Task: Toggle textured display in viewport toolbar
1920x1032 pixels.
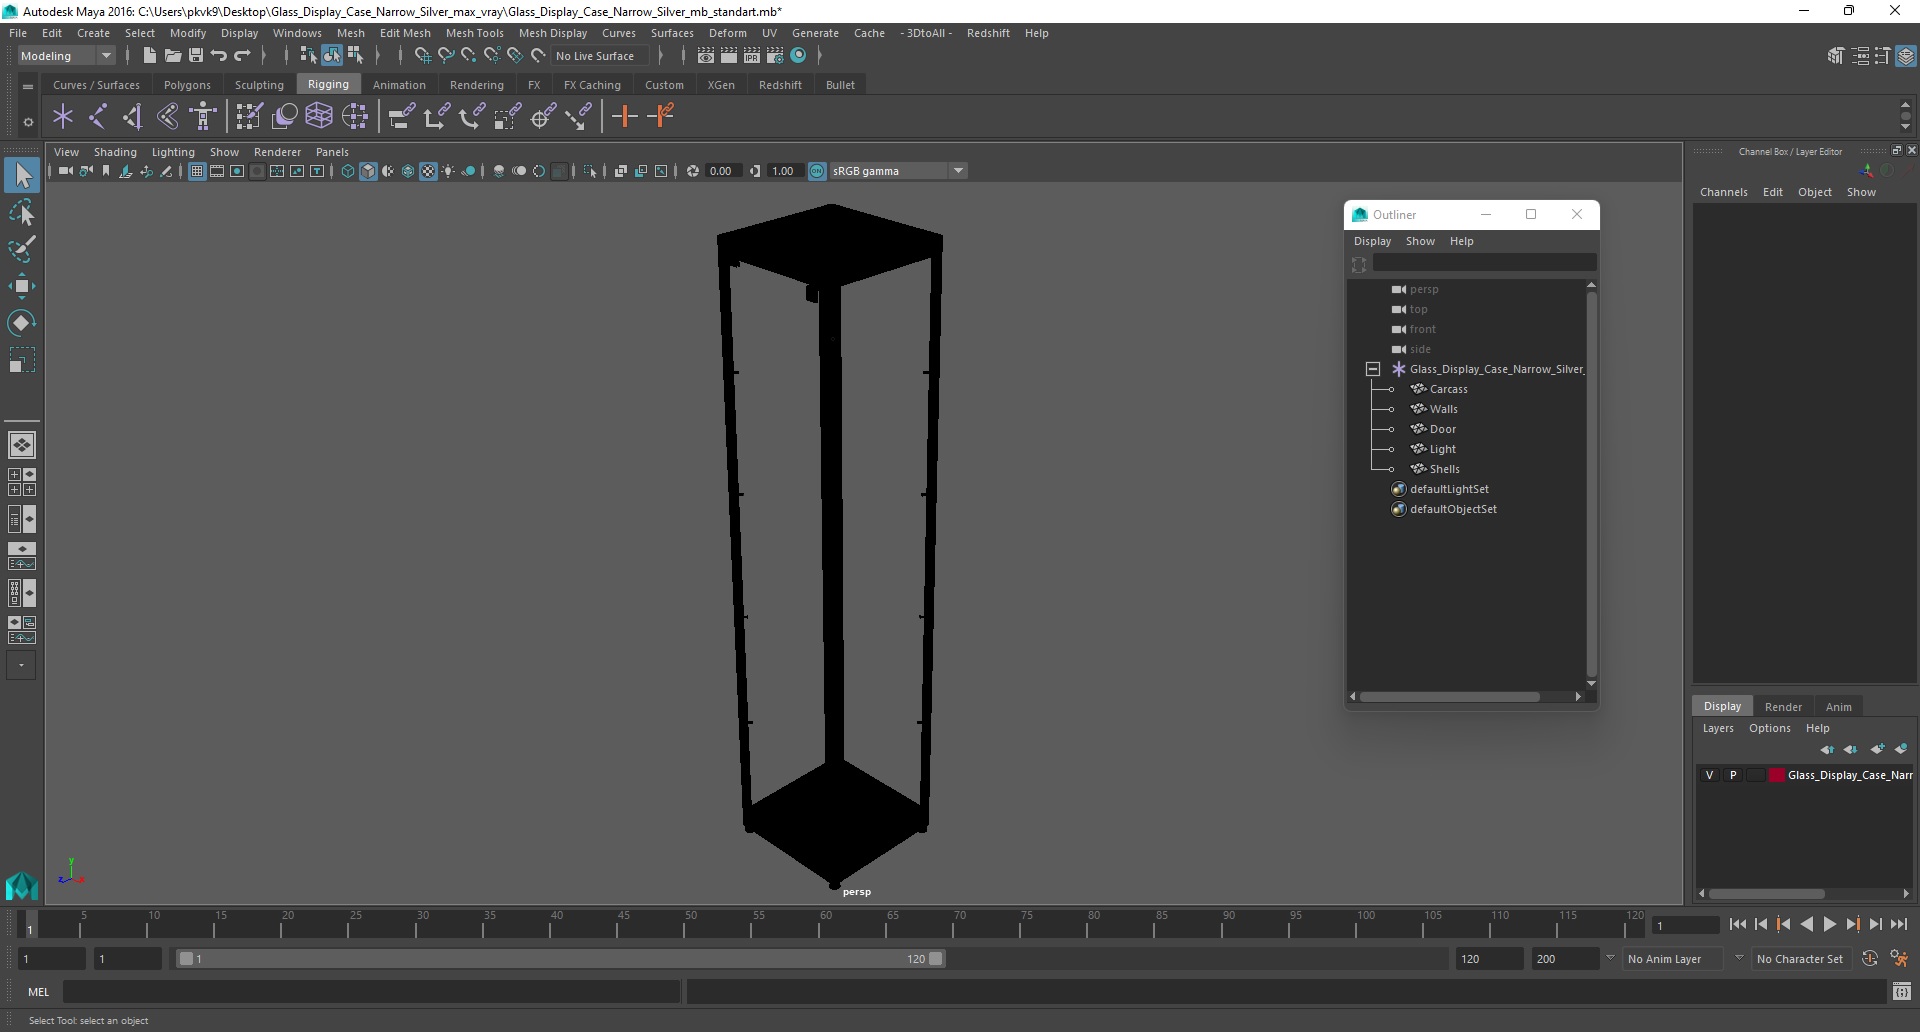Action: (428, 171)
